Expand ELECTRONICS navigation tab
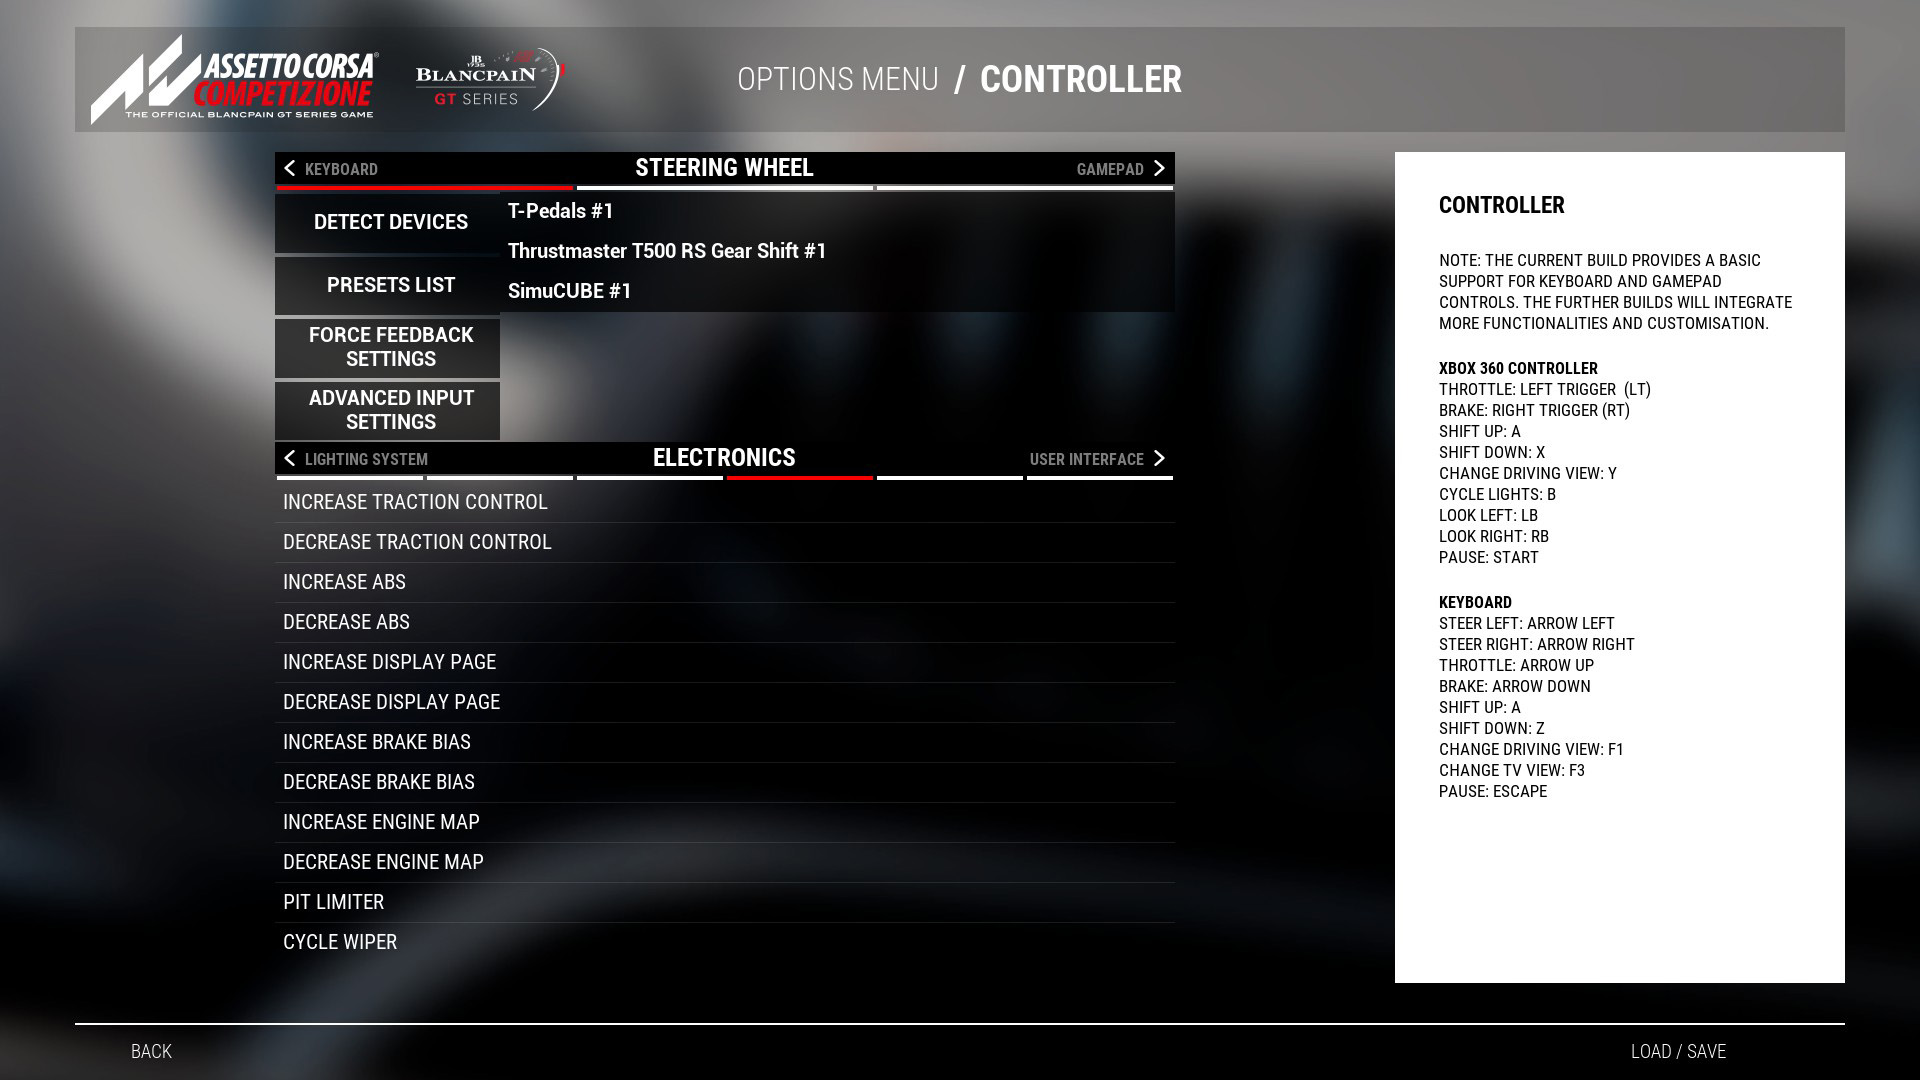The width and height of the screenshot is (1920, 1080). (x=724, y=456)
